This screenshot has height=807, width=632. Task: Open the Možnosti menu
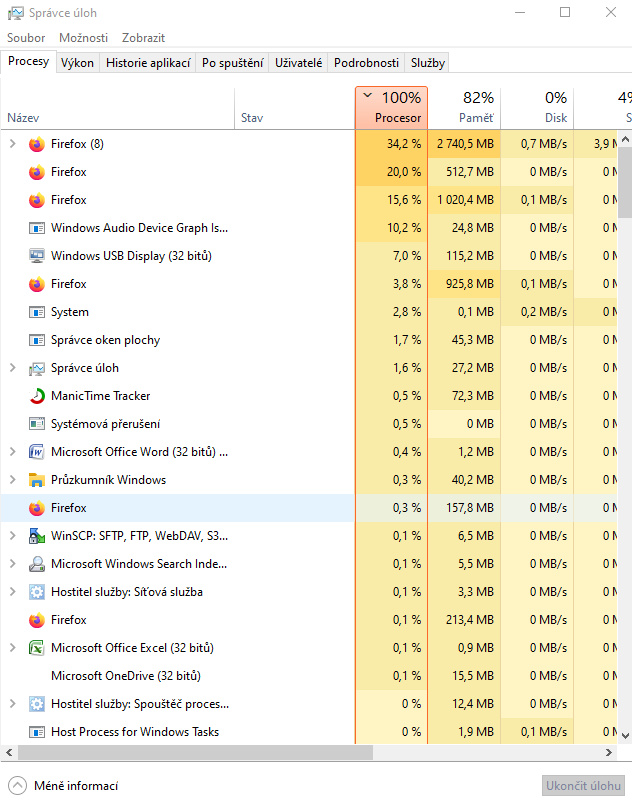(x=83, y=38)
